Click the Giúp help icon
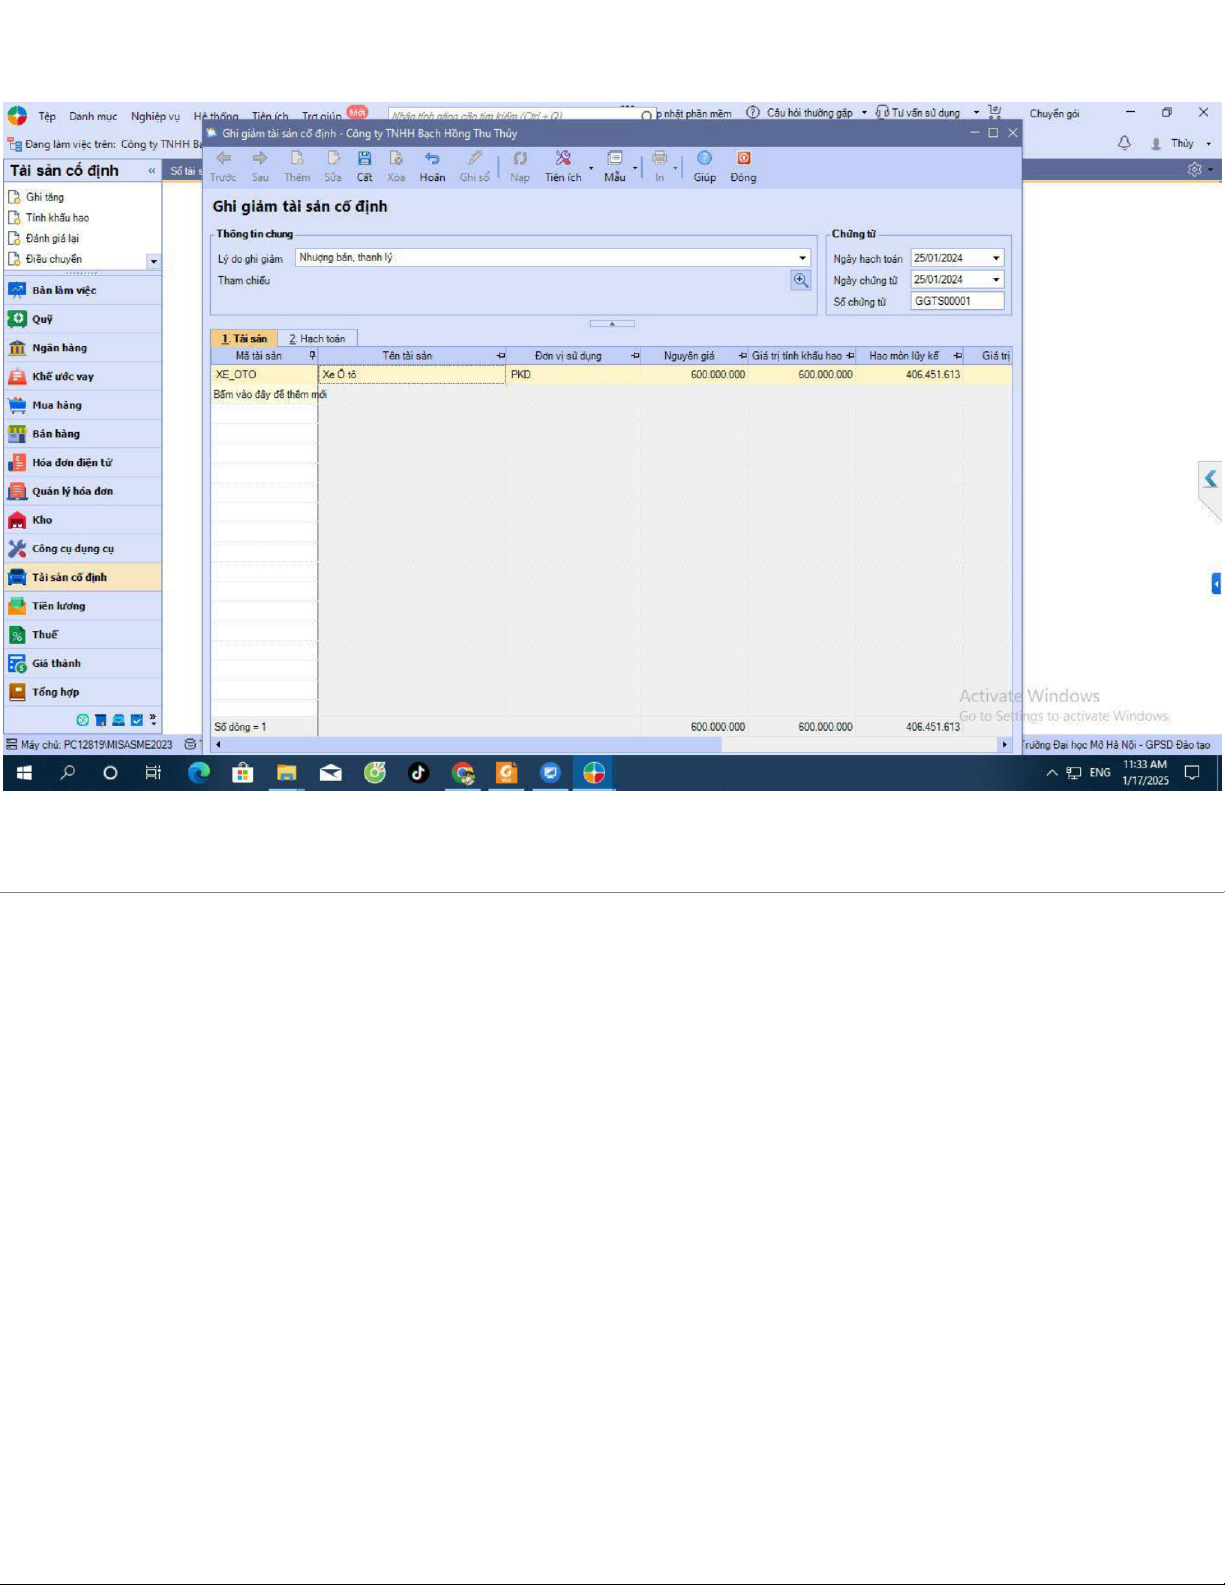 pos(704,159)
